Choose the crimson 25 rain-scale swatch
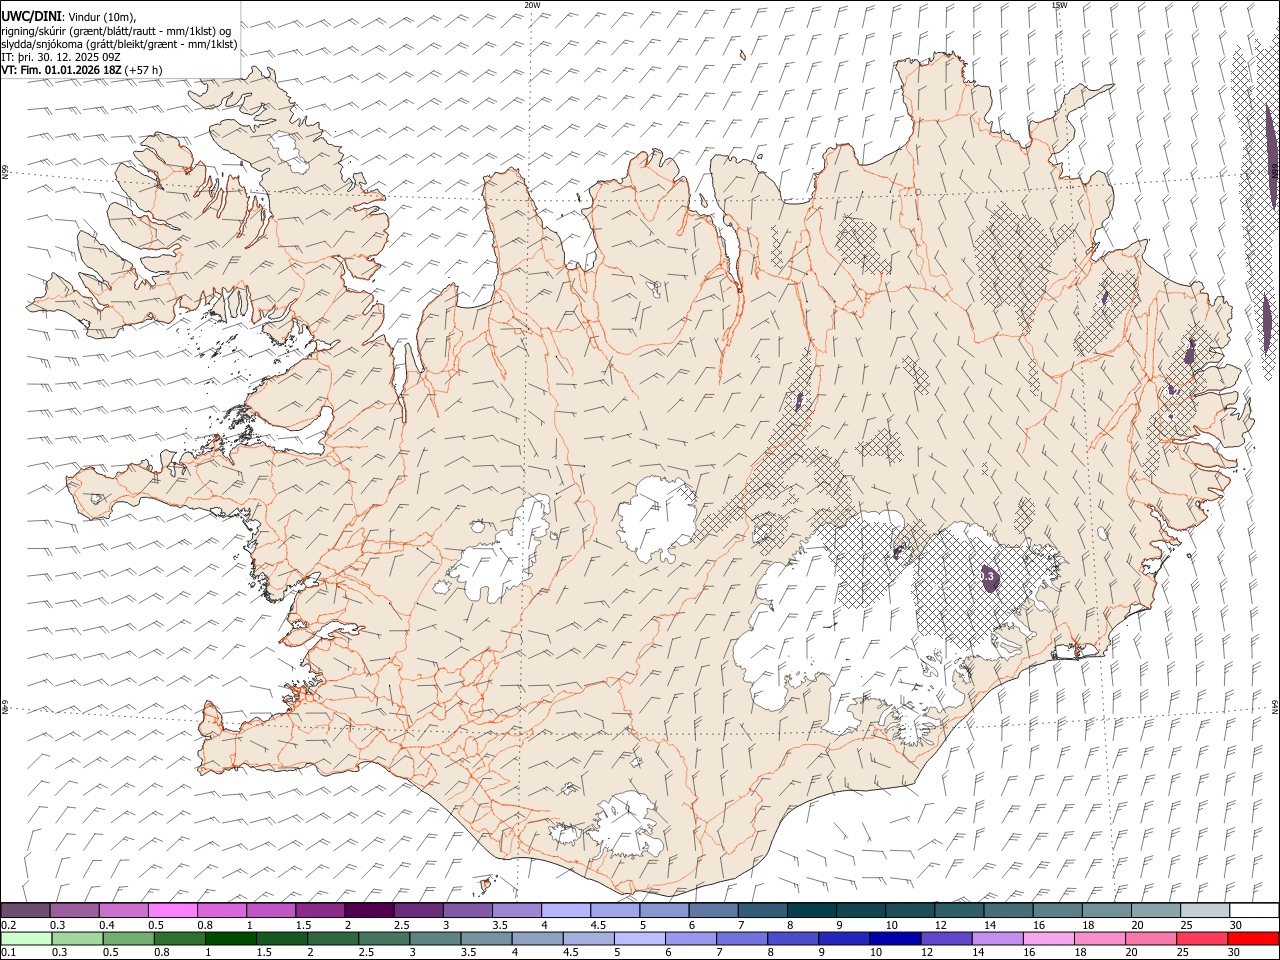Image resolution: width=1280 pixels, height=960 pixels. coord(1202,938)
